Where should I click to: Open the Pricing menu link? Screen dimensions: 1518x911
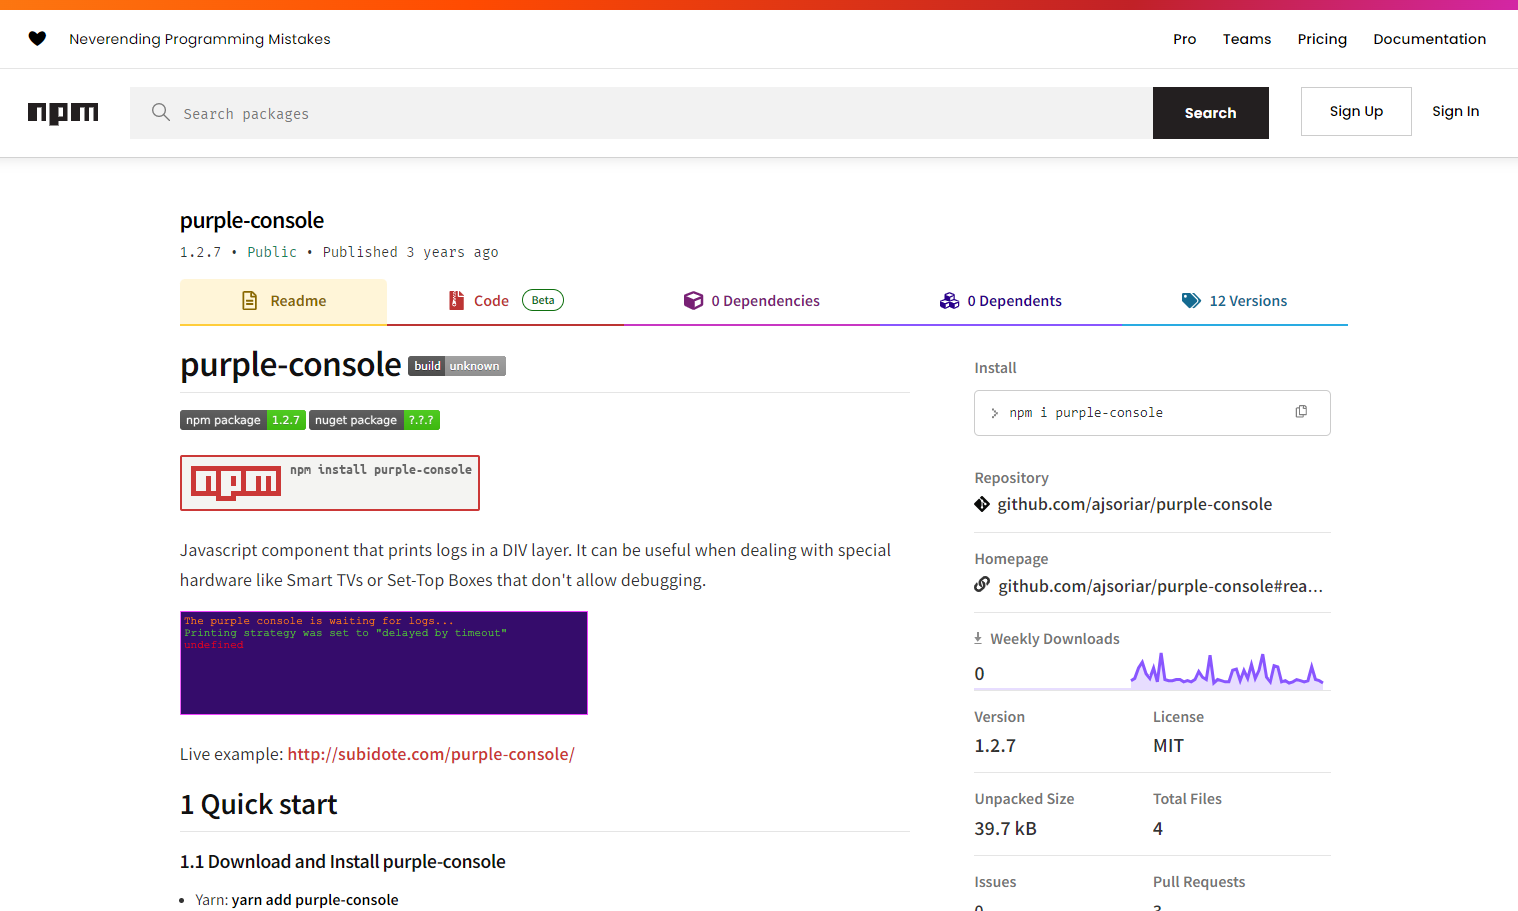[x=1322, y=39]
